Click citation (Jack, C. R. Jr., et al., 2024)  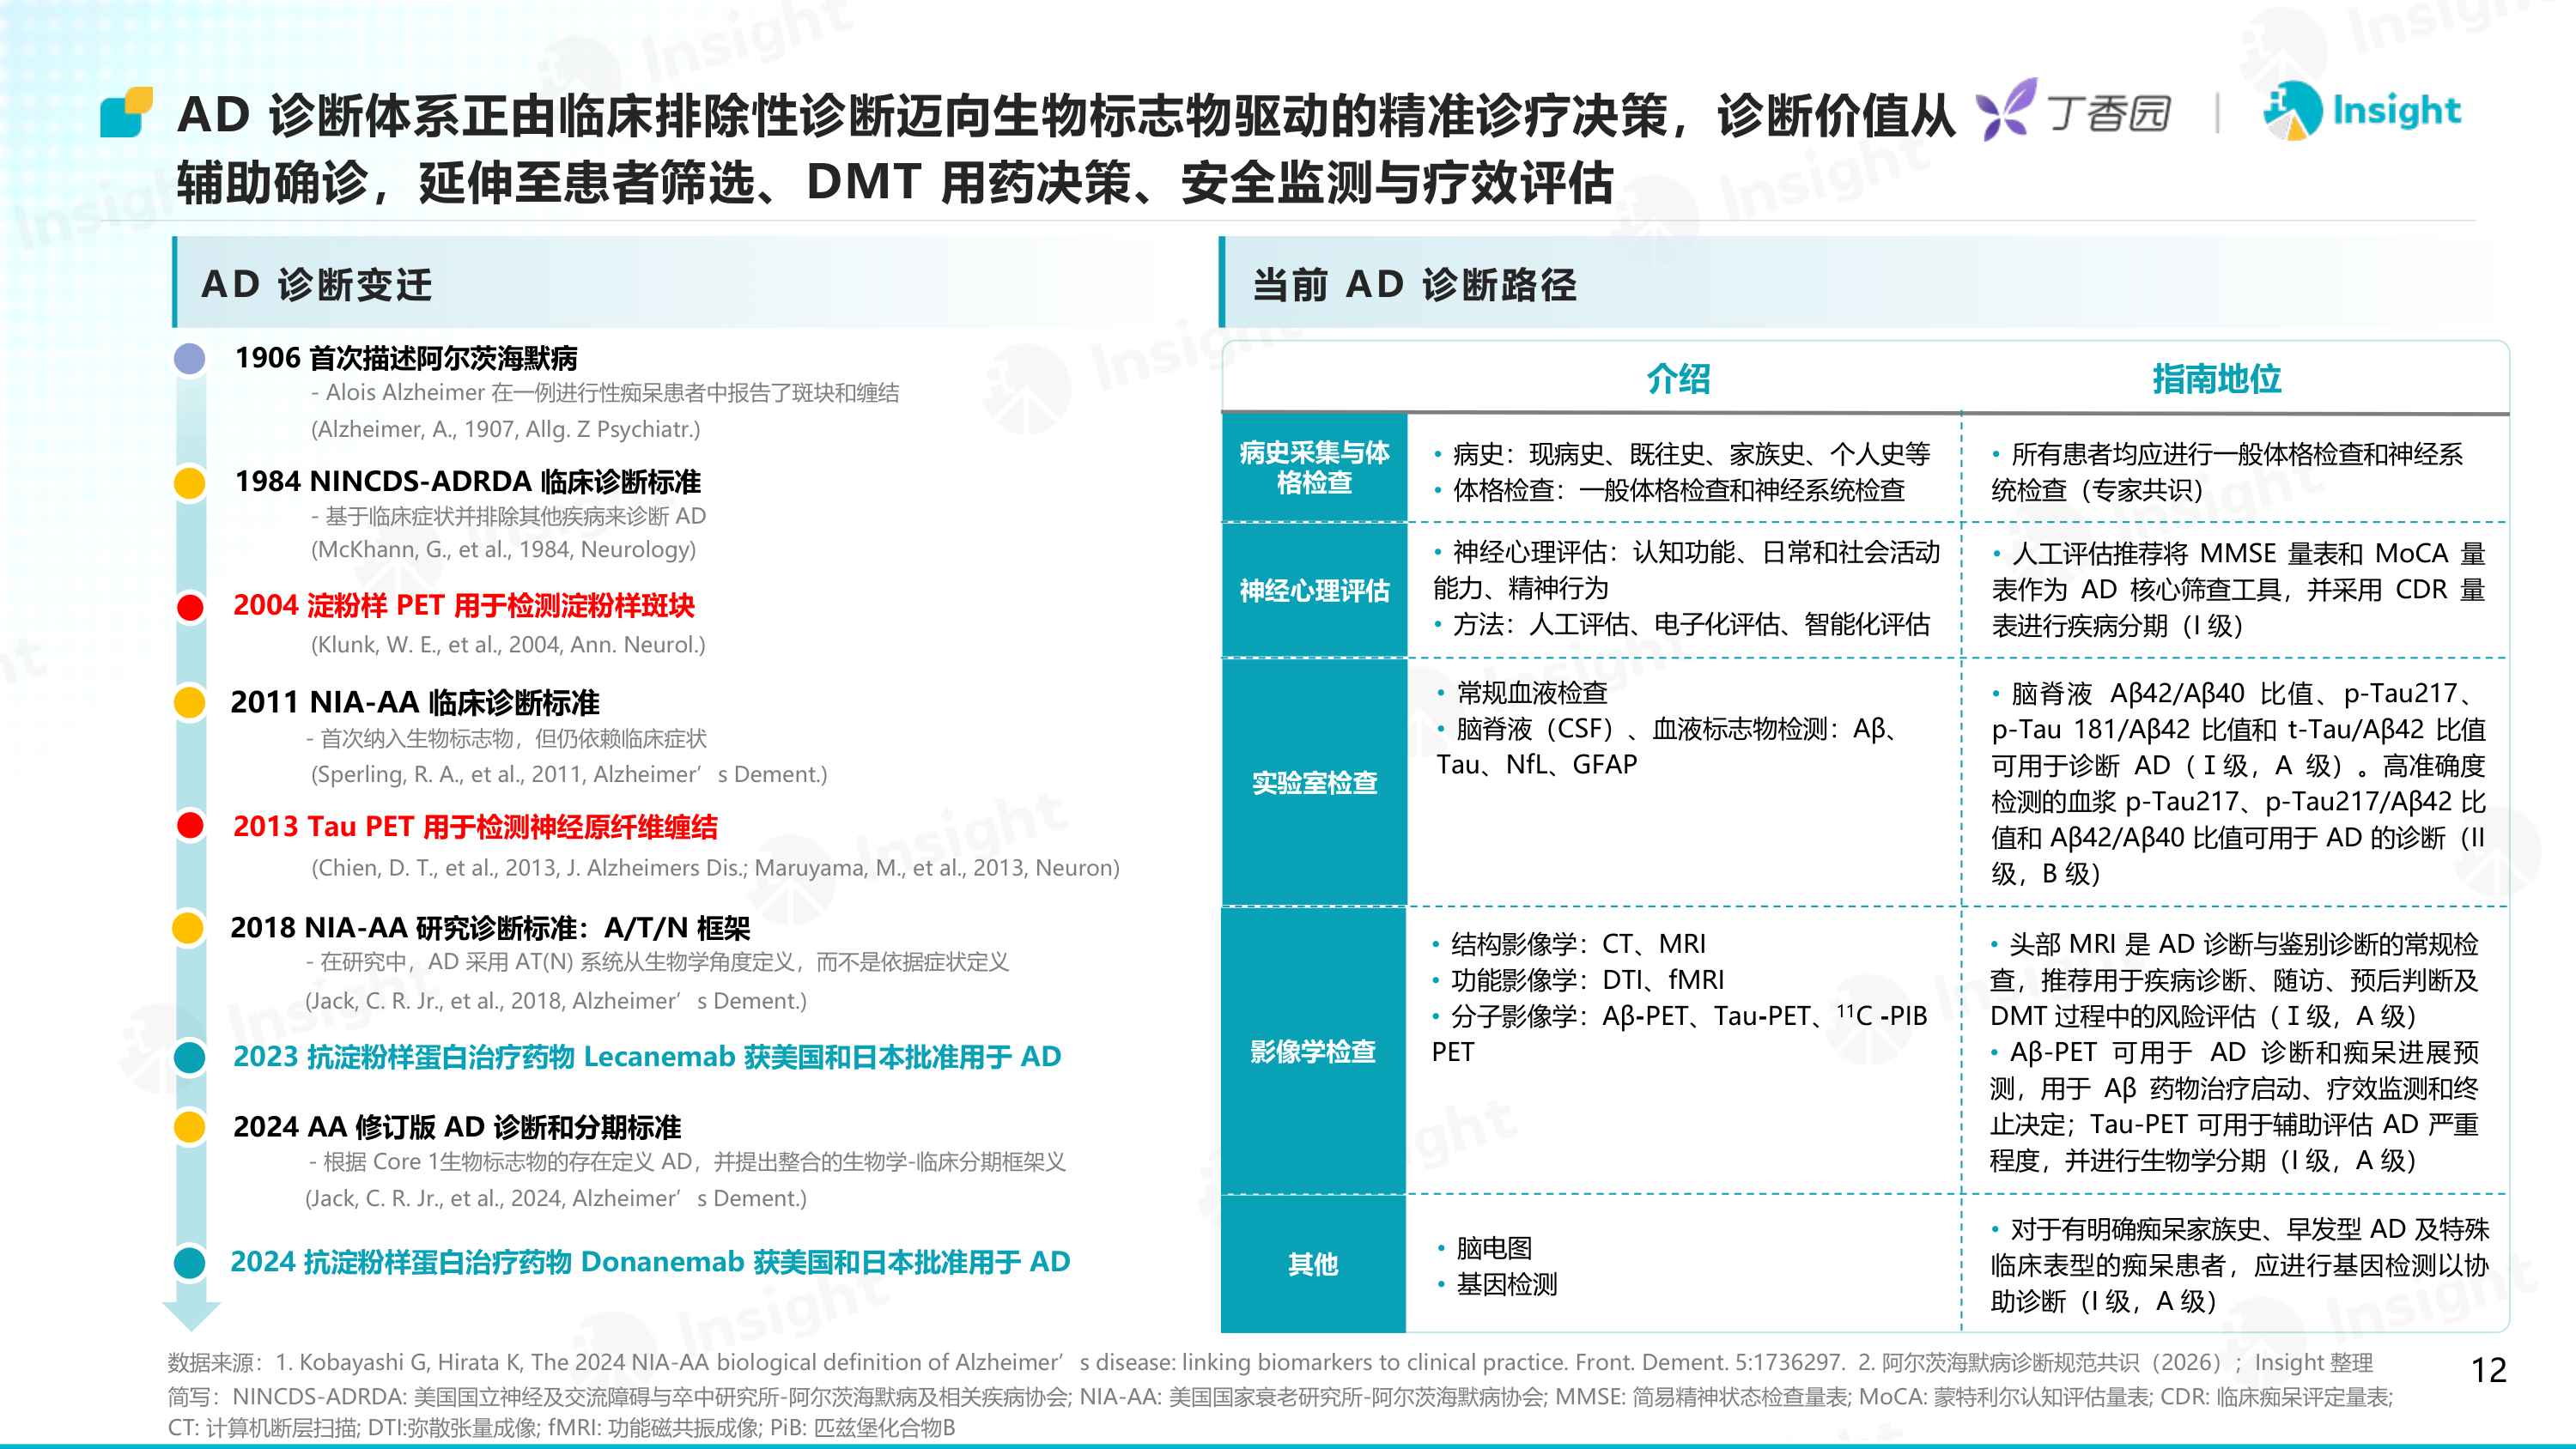coord(556,1198)
